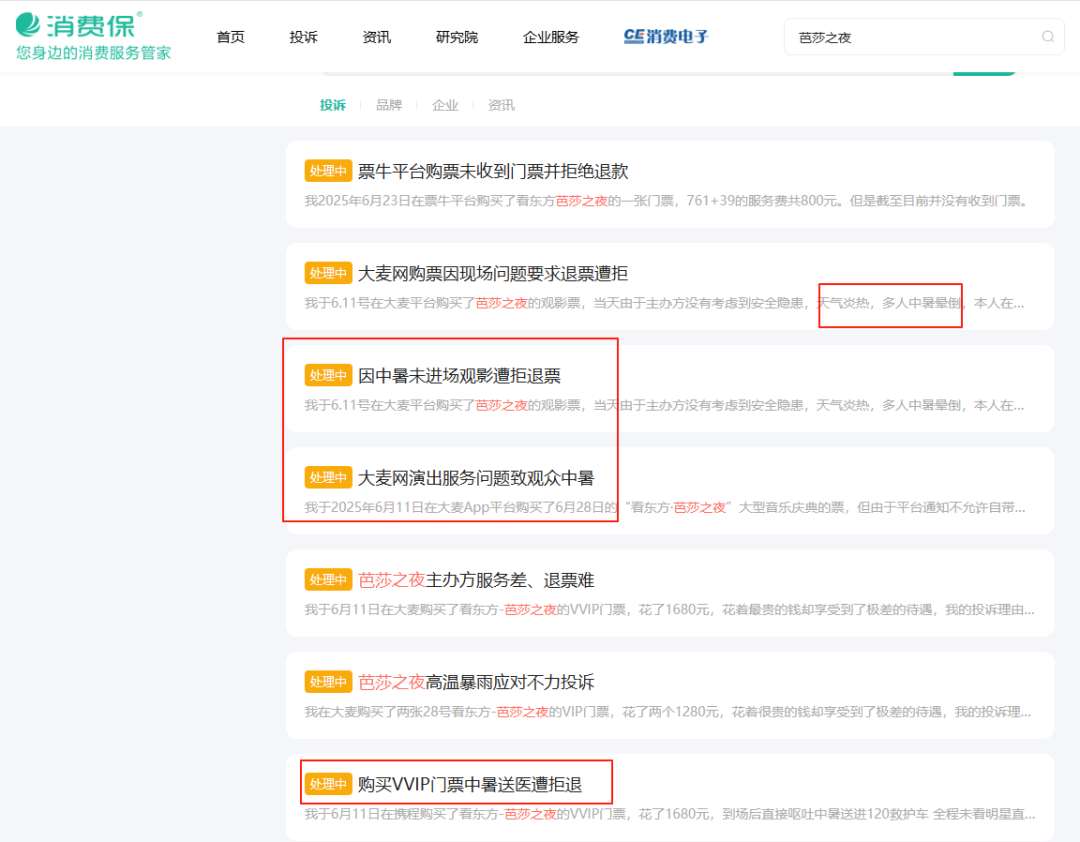Click the search magnifier icon
Screen dimensions: 1080x842
[1048, 37]
